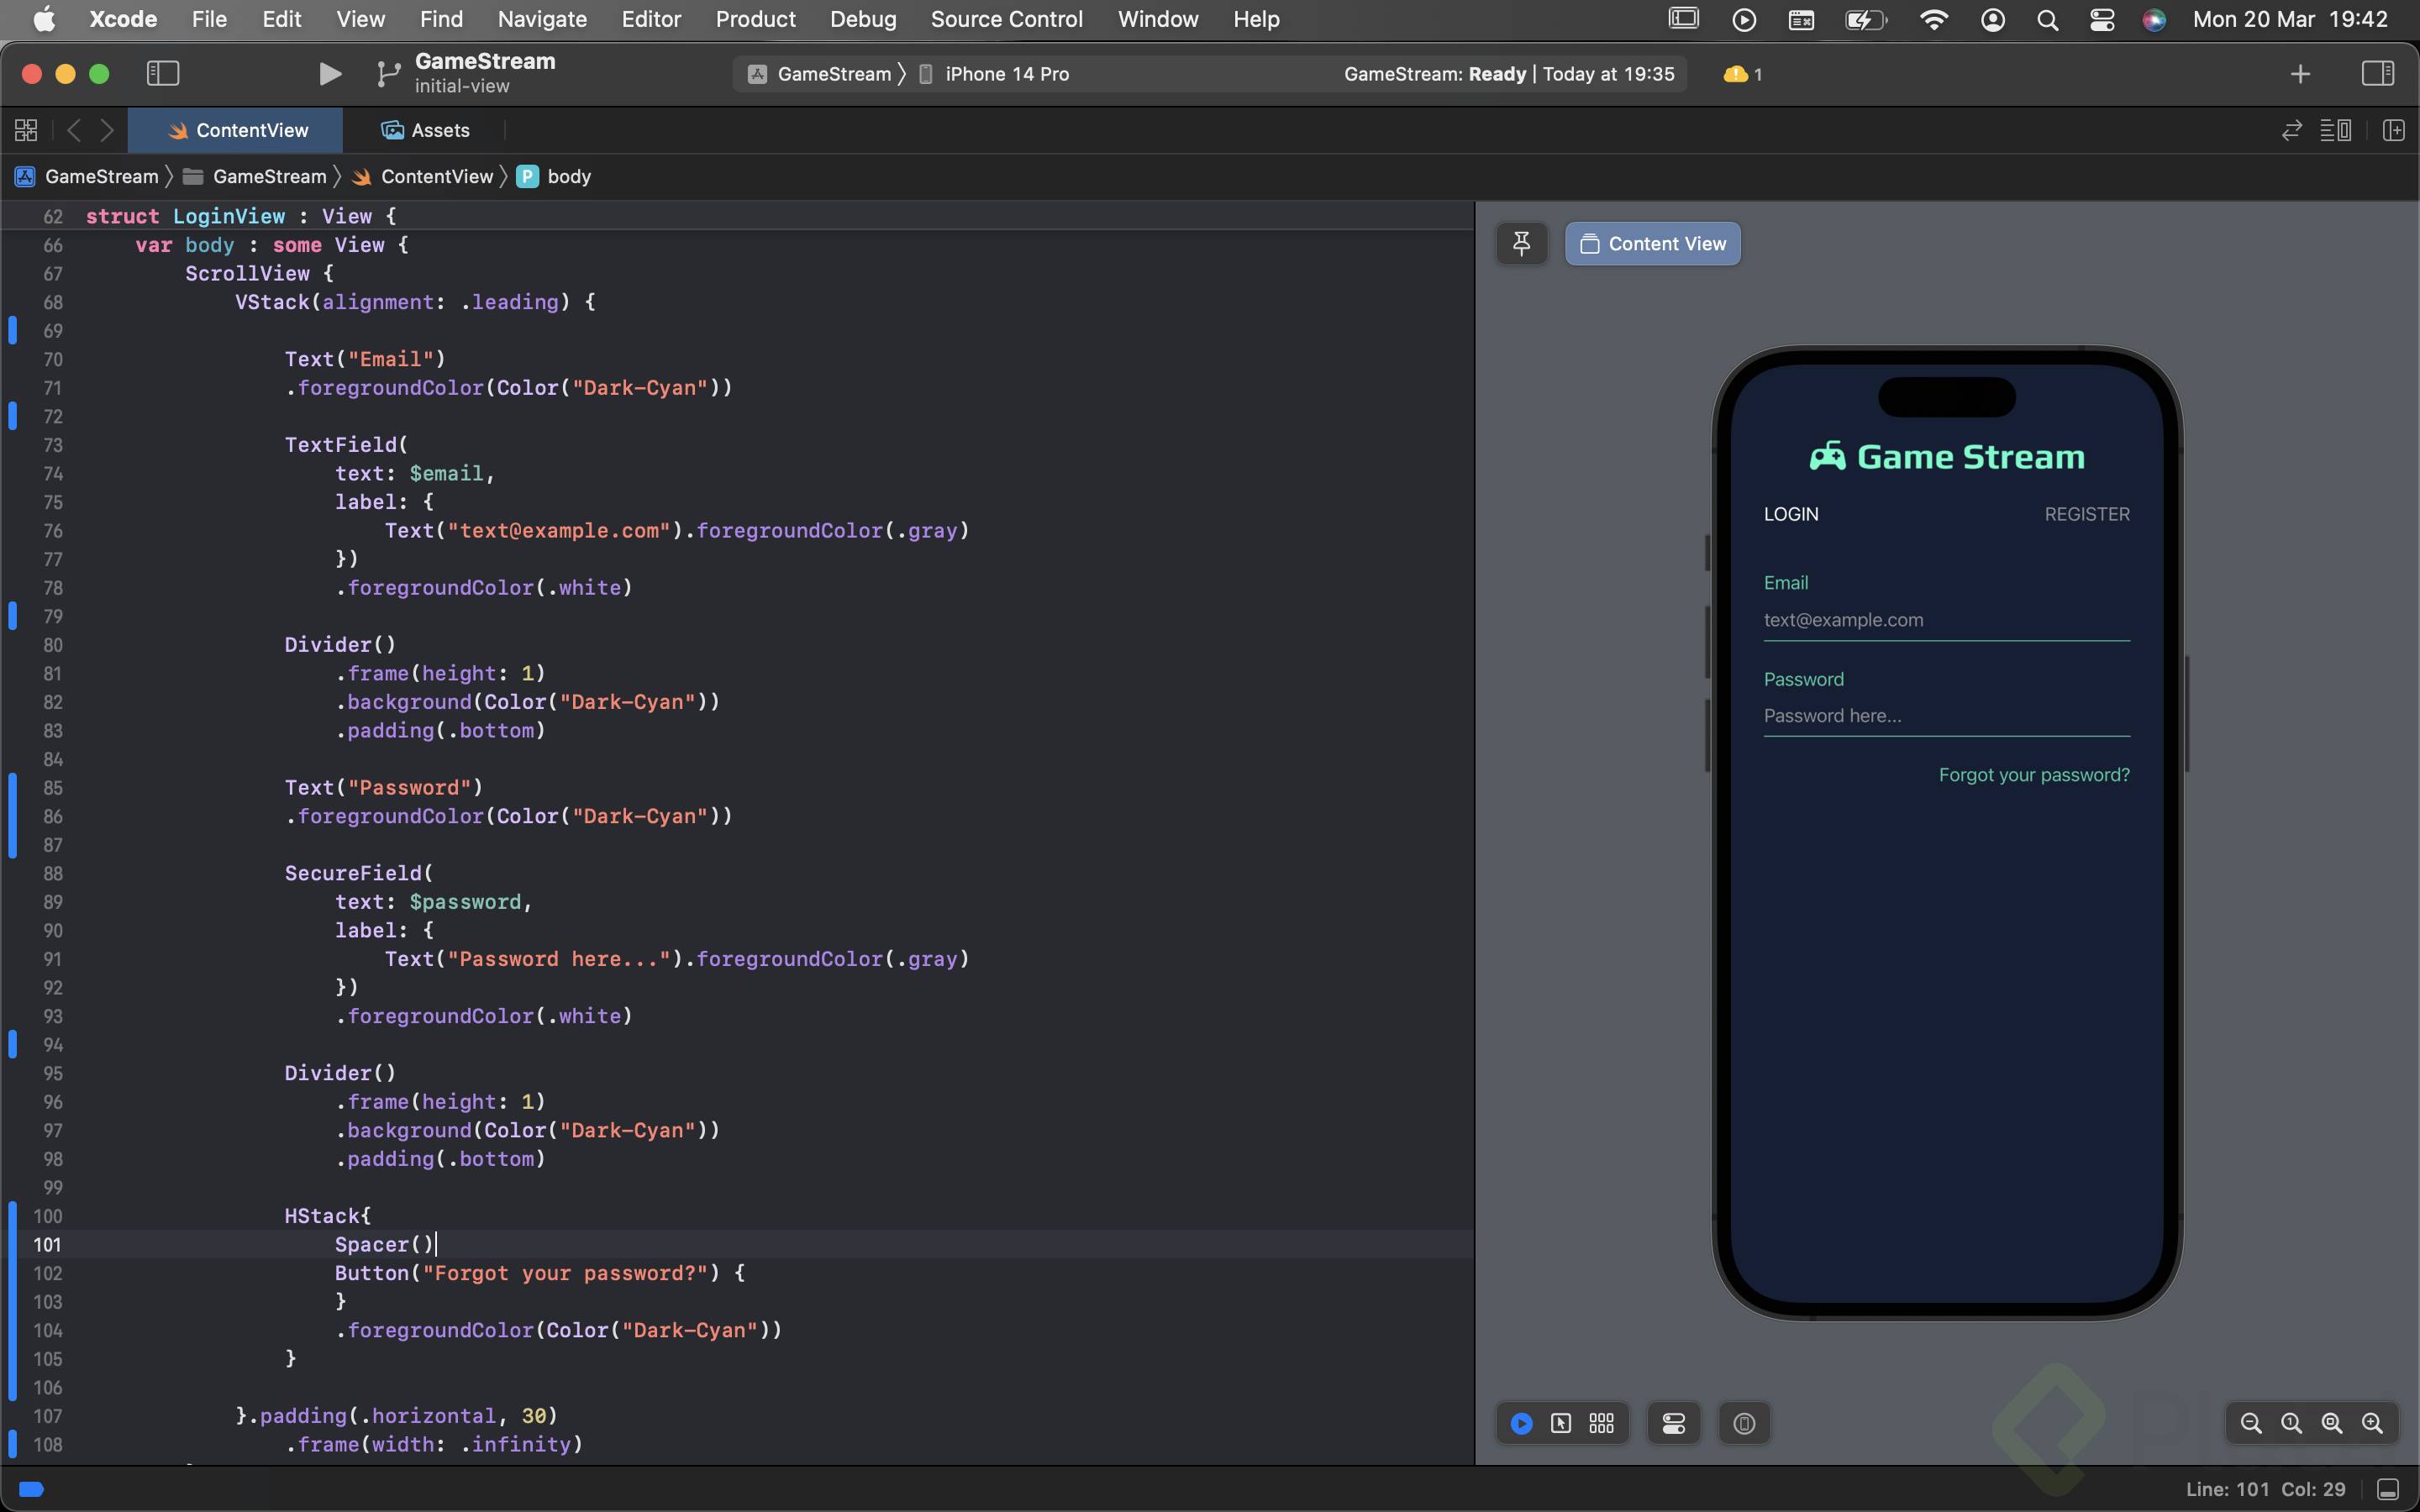Toggle live preview with the blue play button
This screenshot has width=2420, height=1512.
1521,1423
